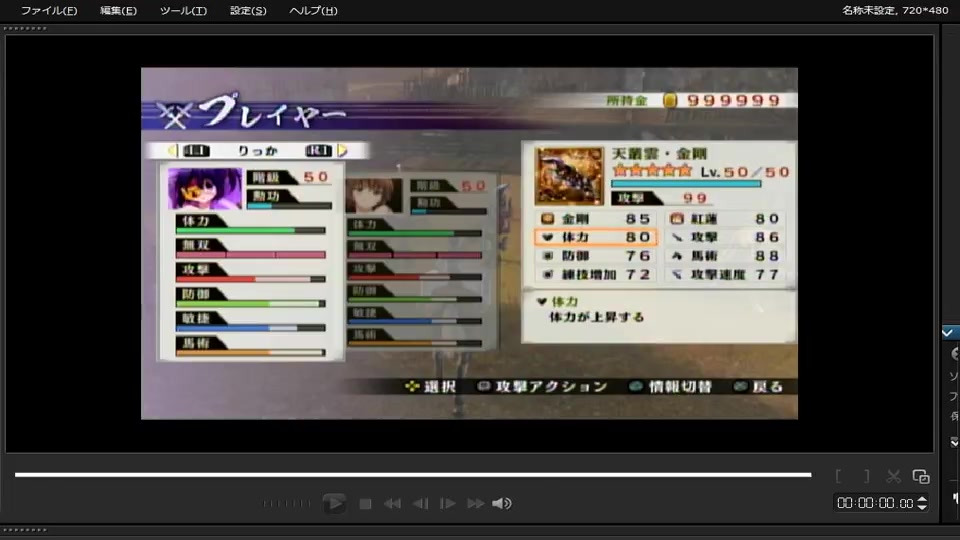960x540 pixels.
Task: Click the right arrow next to R1
Action: [342, 151]
